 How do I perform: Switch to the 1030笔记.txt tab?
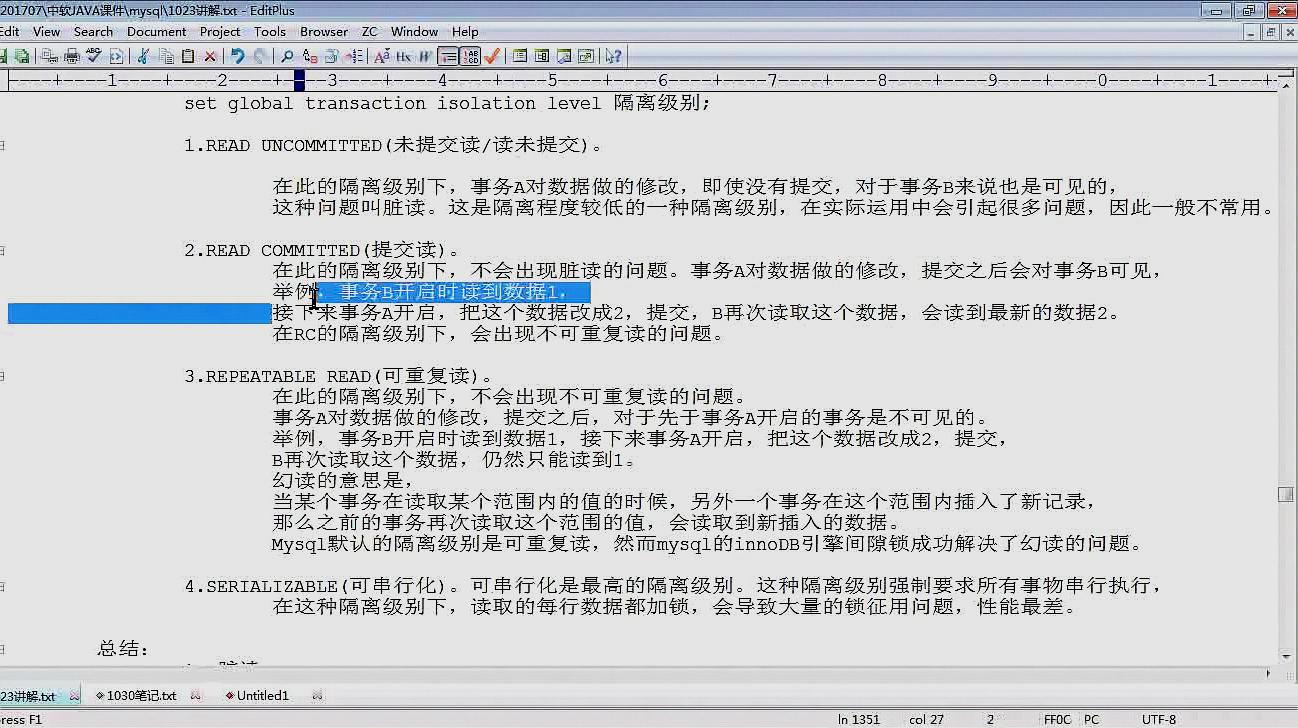(x=140, y=695)
